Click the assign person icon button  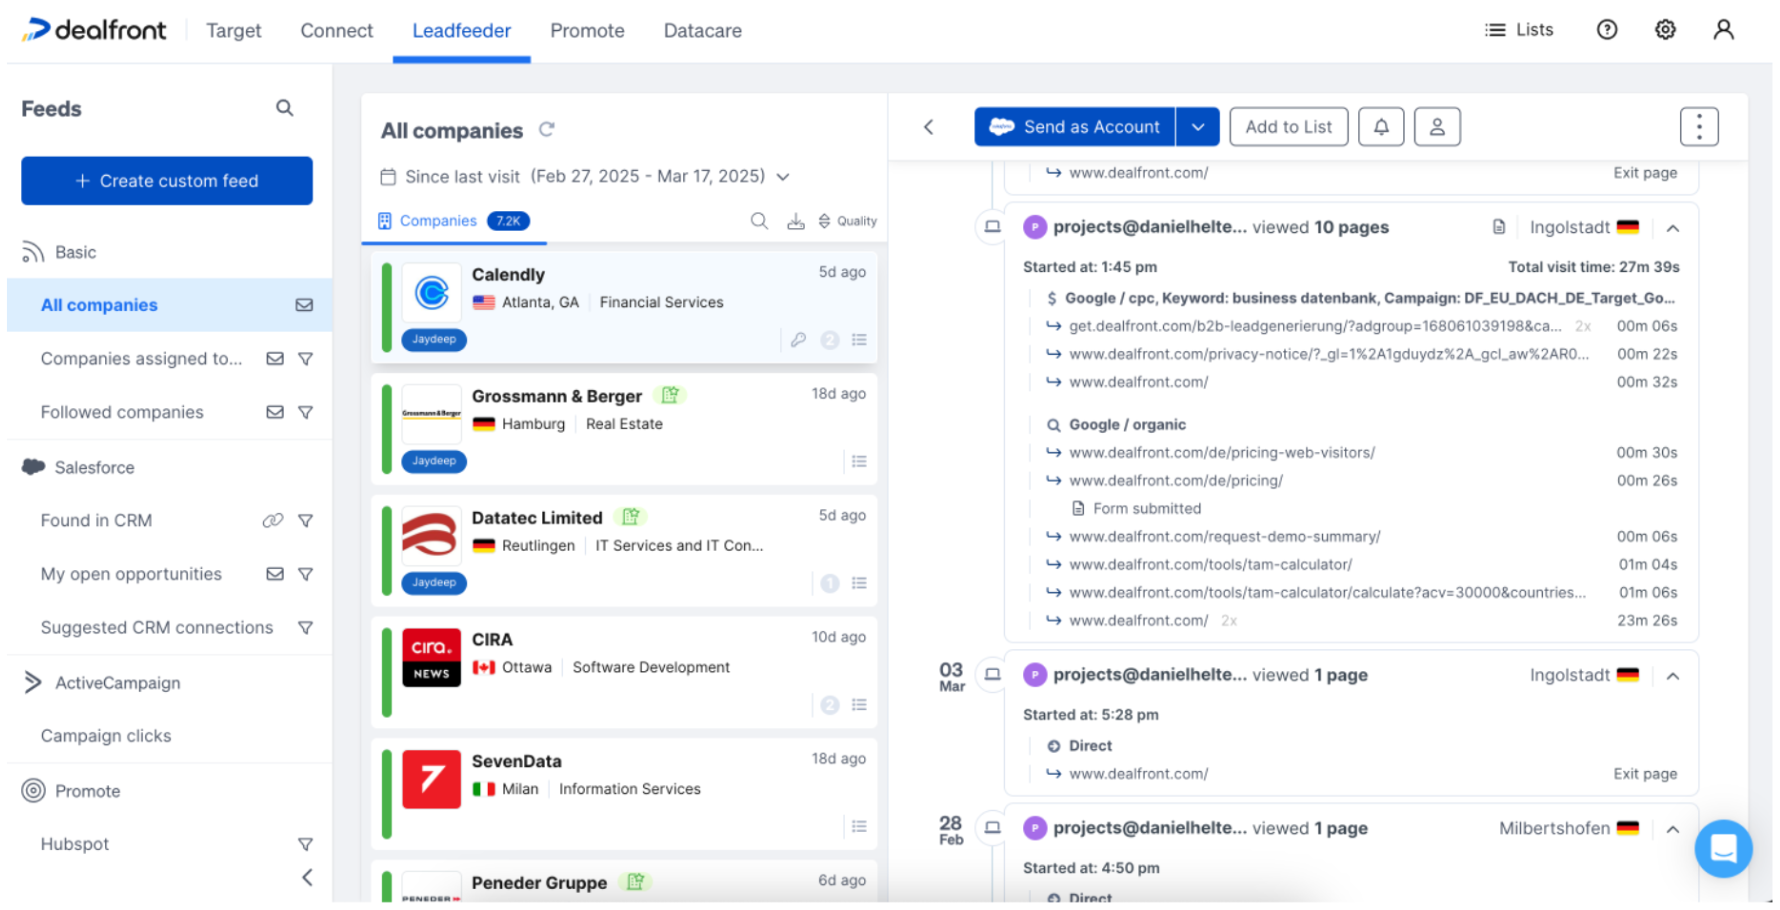pos(1437,127)
